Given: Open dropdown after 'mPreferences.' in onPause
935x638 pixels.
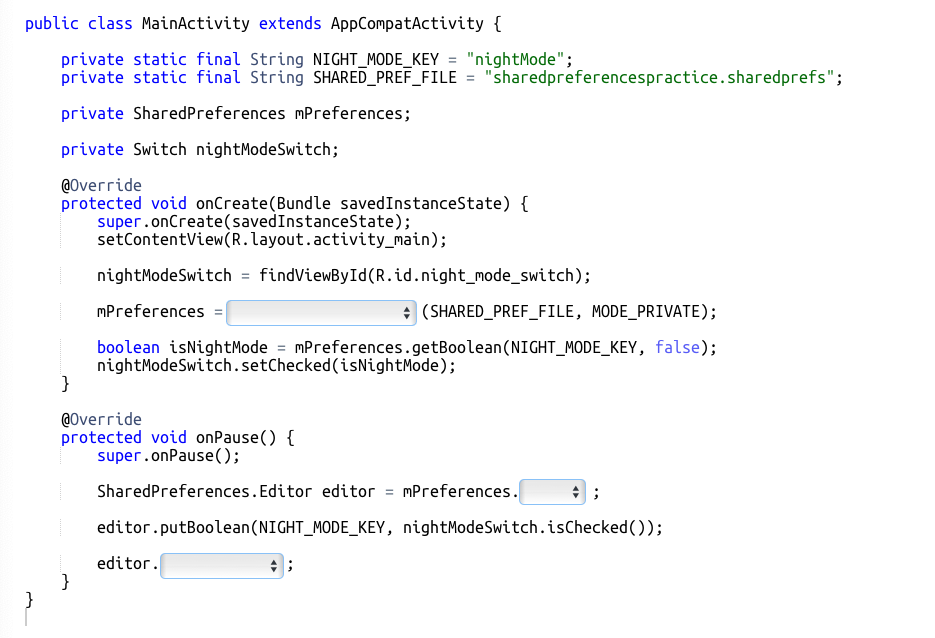Looking at the screenshot, I should coord(552,492).
